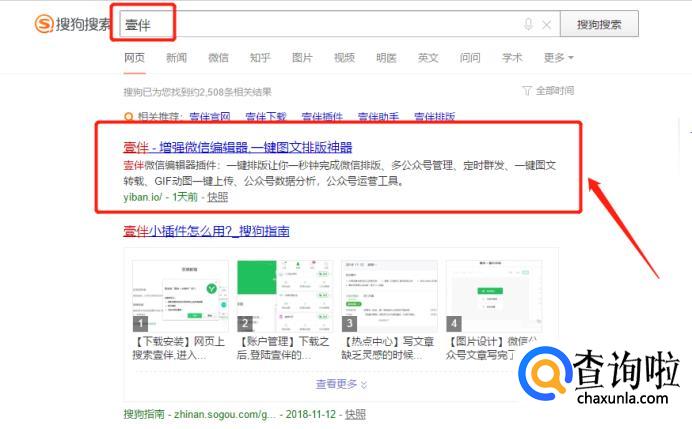Switch to the 微信 tab
This screenshot has height=429, width=692.
pyautogui.click(x=218, y=58)
